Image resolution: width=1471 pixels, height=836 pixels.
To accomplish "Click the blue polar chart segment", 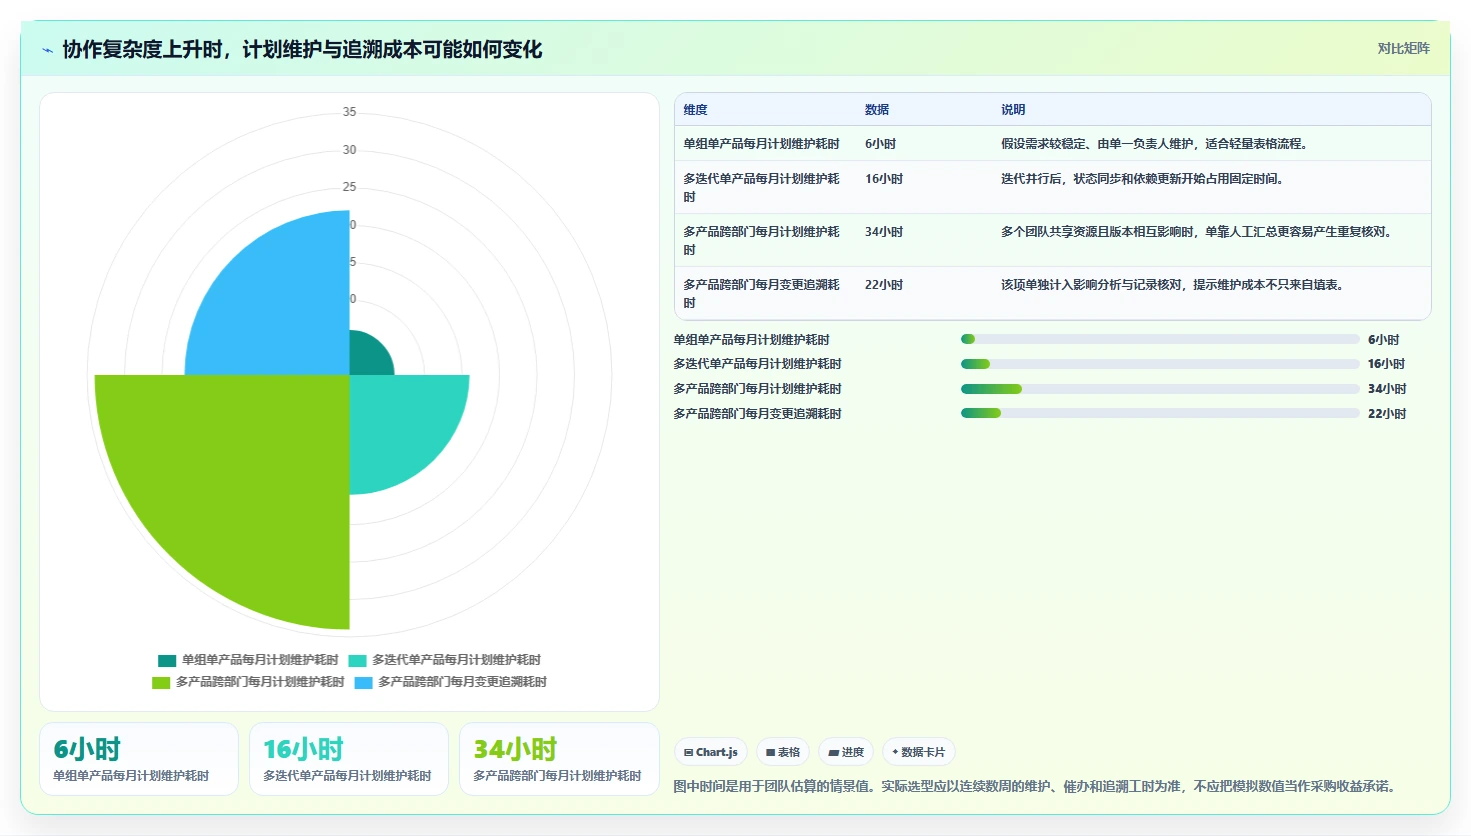I will coord(280,305).
